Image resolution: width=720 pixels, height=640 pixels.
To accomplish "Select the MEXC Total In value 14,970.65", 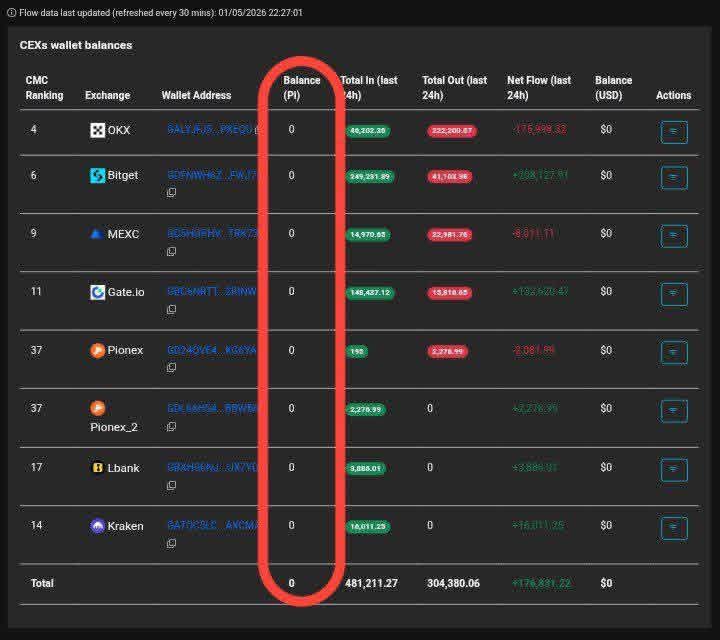I will click(x=368, y=235).
